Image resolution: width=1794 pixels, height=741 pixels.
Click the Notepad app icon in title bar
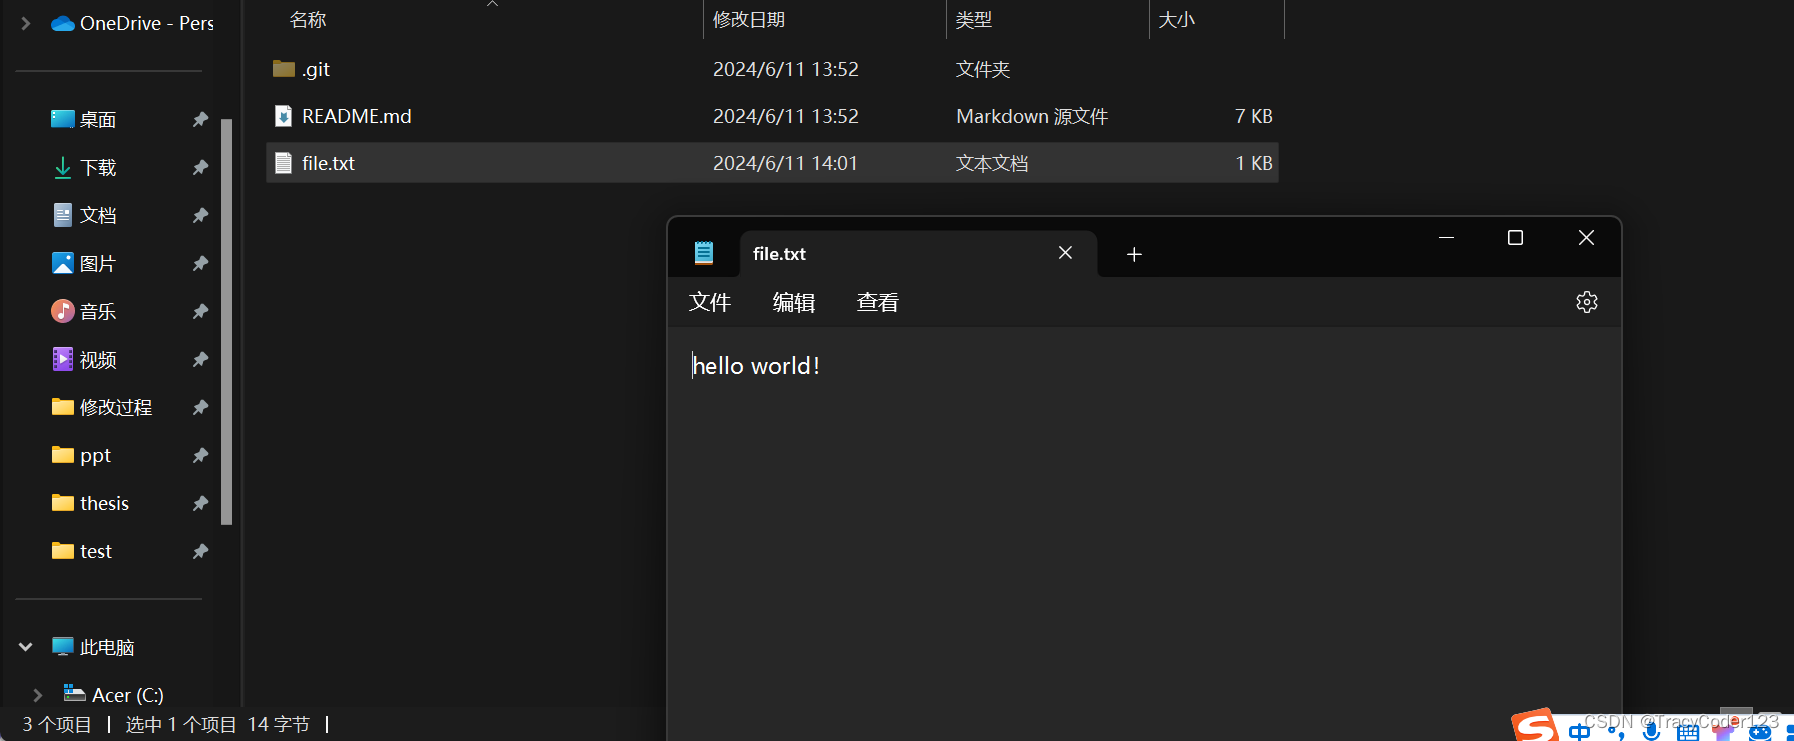point(704,253)
